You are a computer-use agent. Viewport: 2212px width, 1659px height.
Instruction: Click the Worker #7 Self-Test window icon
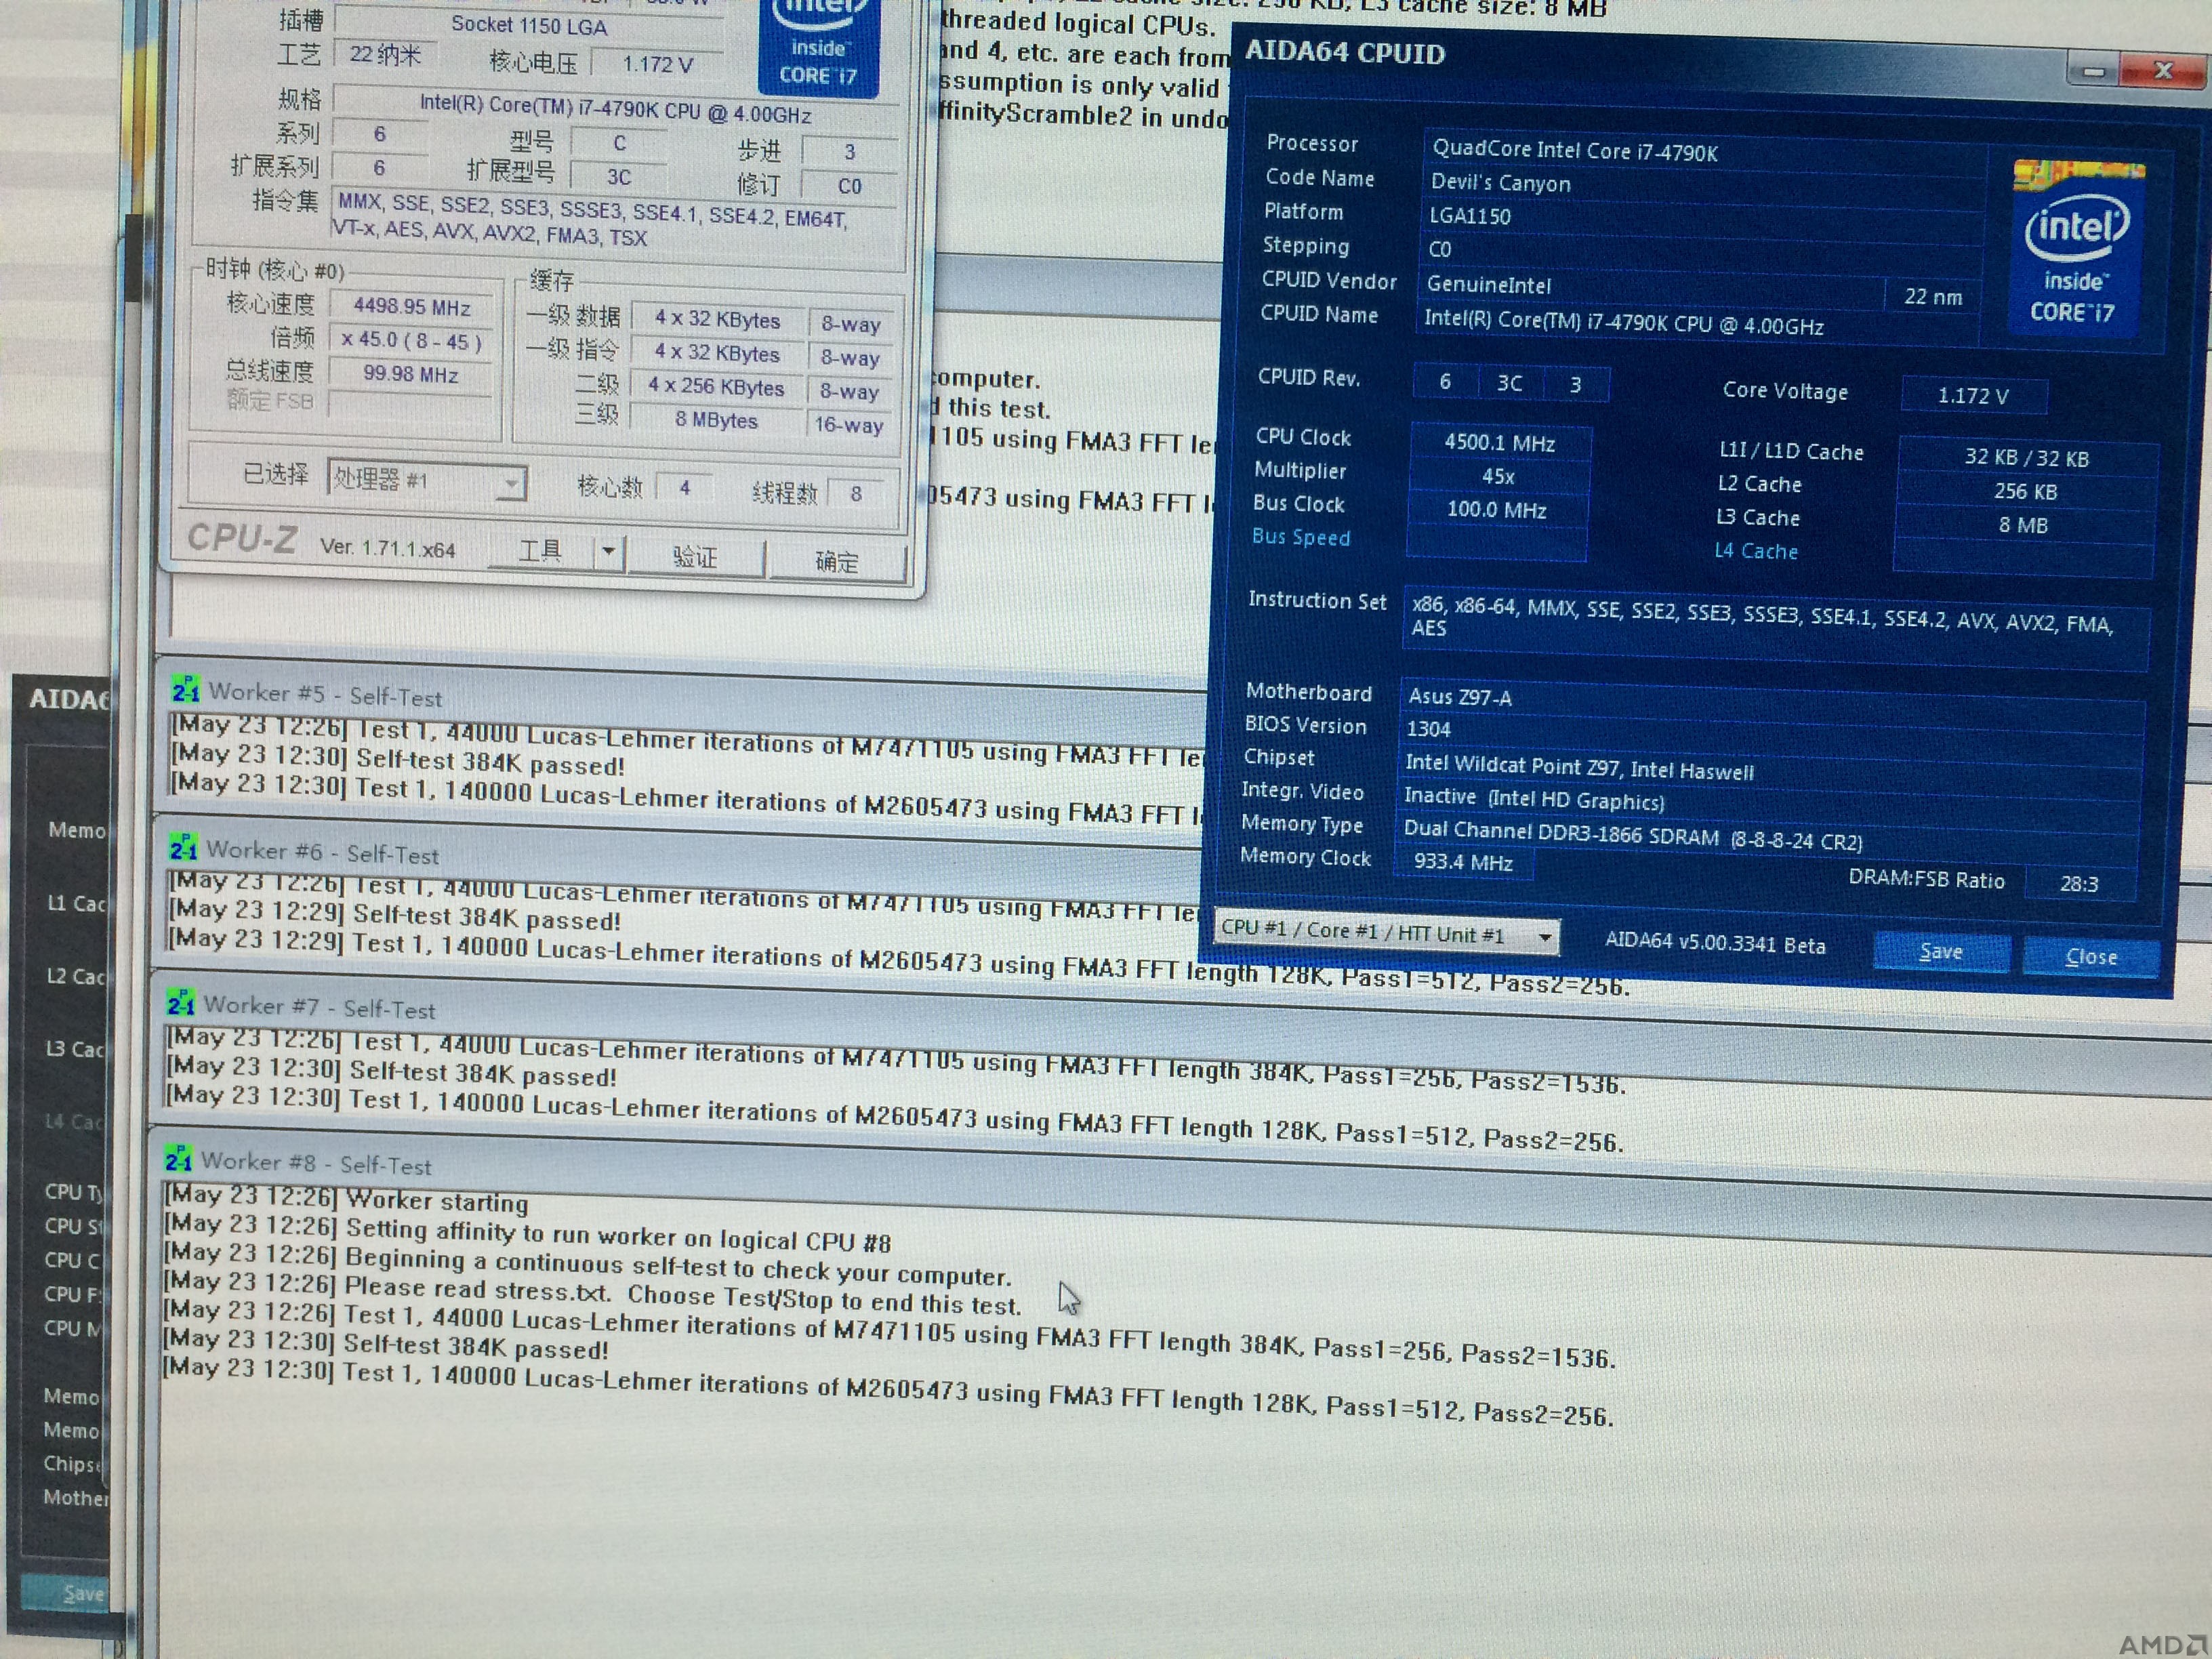[181, 1002]
